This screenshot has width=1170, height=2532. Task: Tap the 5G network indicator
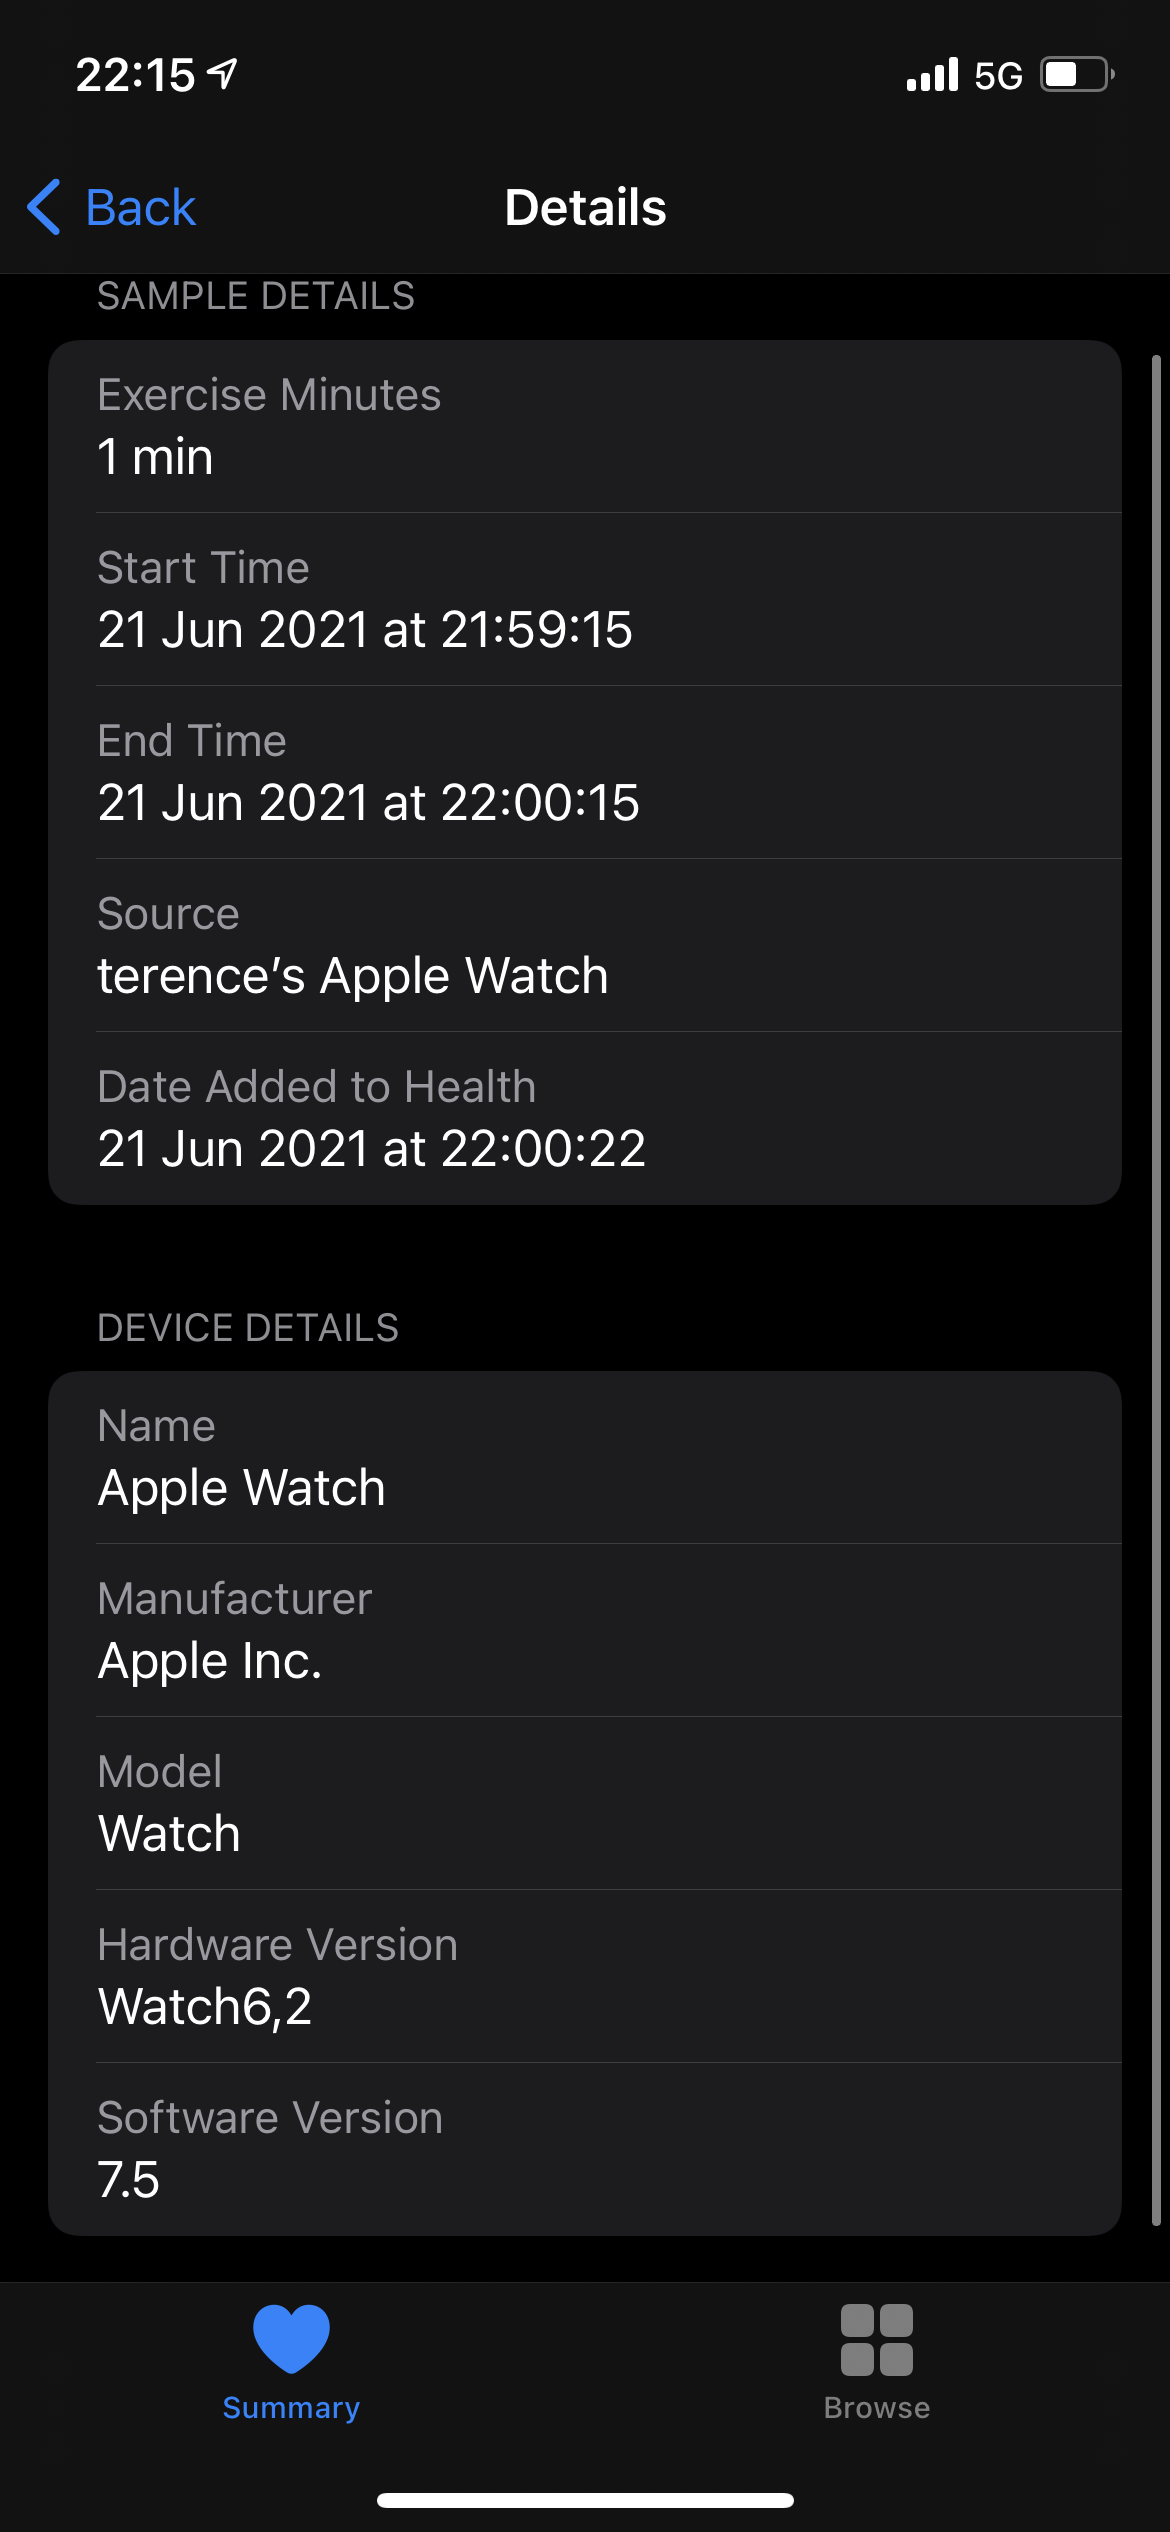click(998, 76)
